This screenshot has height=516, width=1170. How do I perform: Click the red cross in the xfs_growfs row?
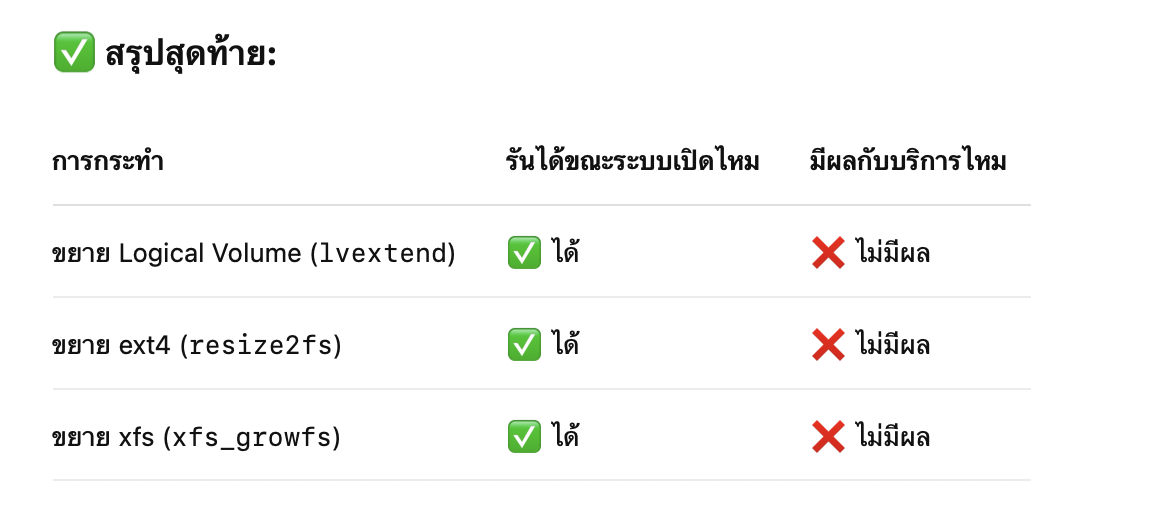pyautogui.click(x=828, y=437)
